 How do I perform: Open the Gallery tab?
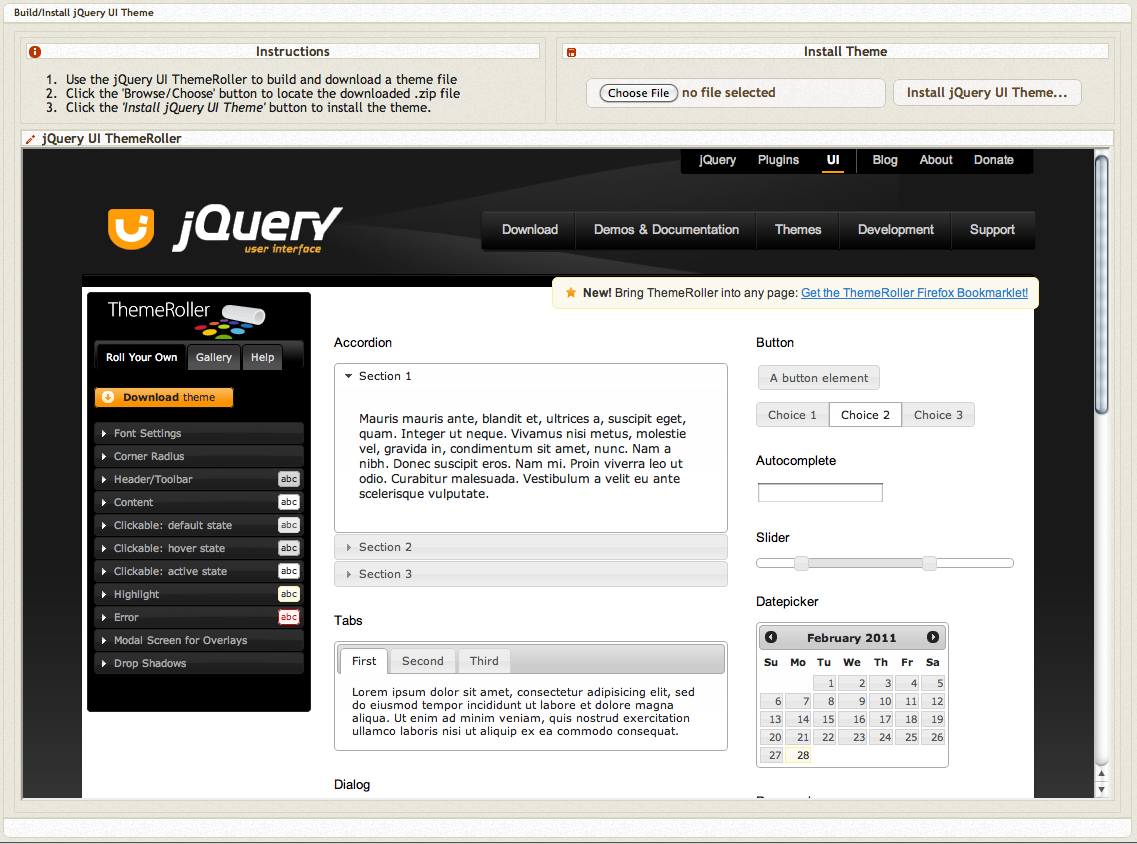[214, 357]
